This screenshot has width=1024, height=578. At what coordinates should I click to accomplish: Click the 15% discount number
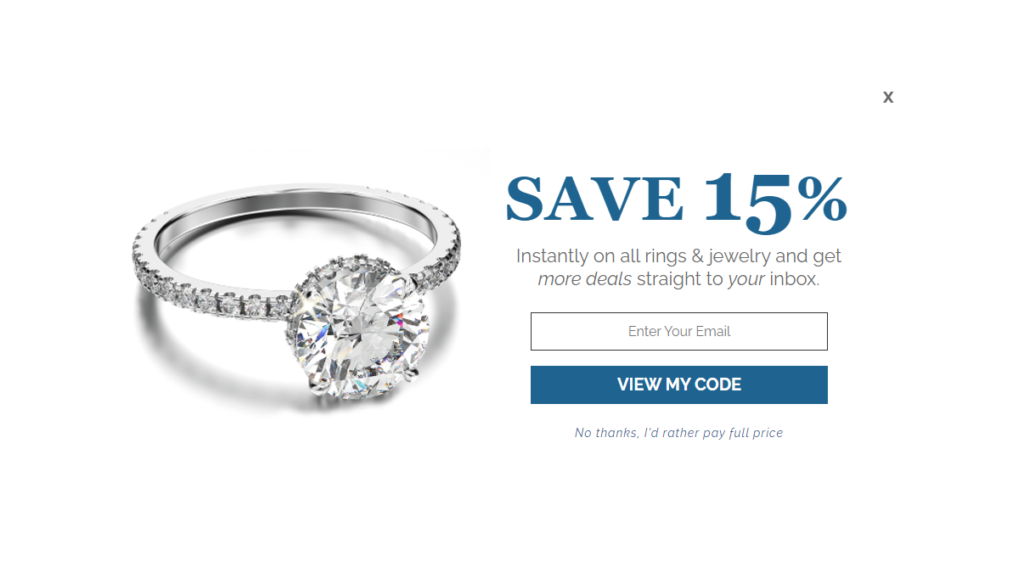(775, 201)
